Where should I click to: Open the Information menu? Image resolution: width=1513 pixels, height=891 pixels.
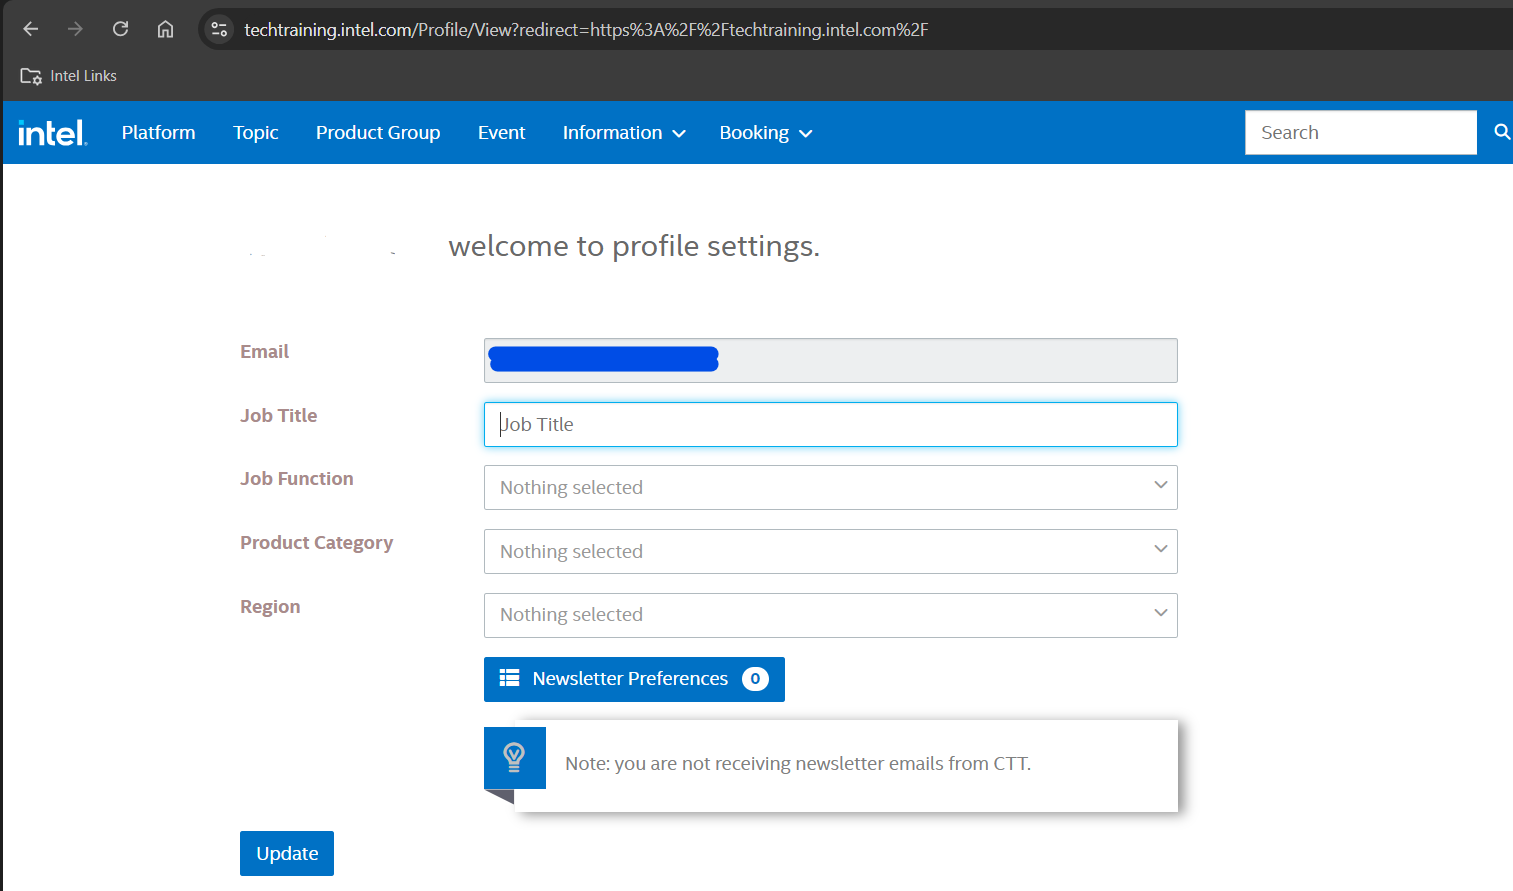623,133
